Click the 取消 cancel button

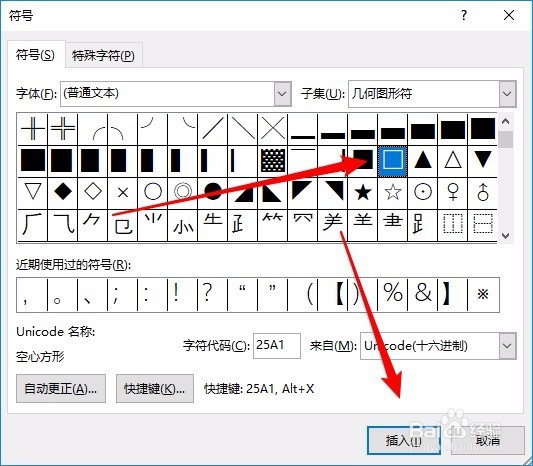[488, 441]
